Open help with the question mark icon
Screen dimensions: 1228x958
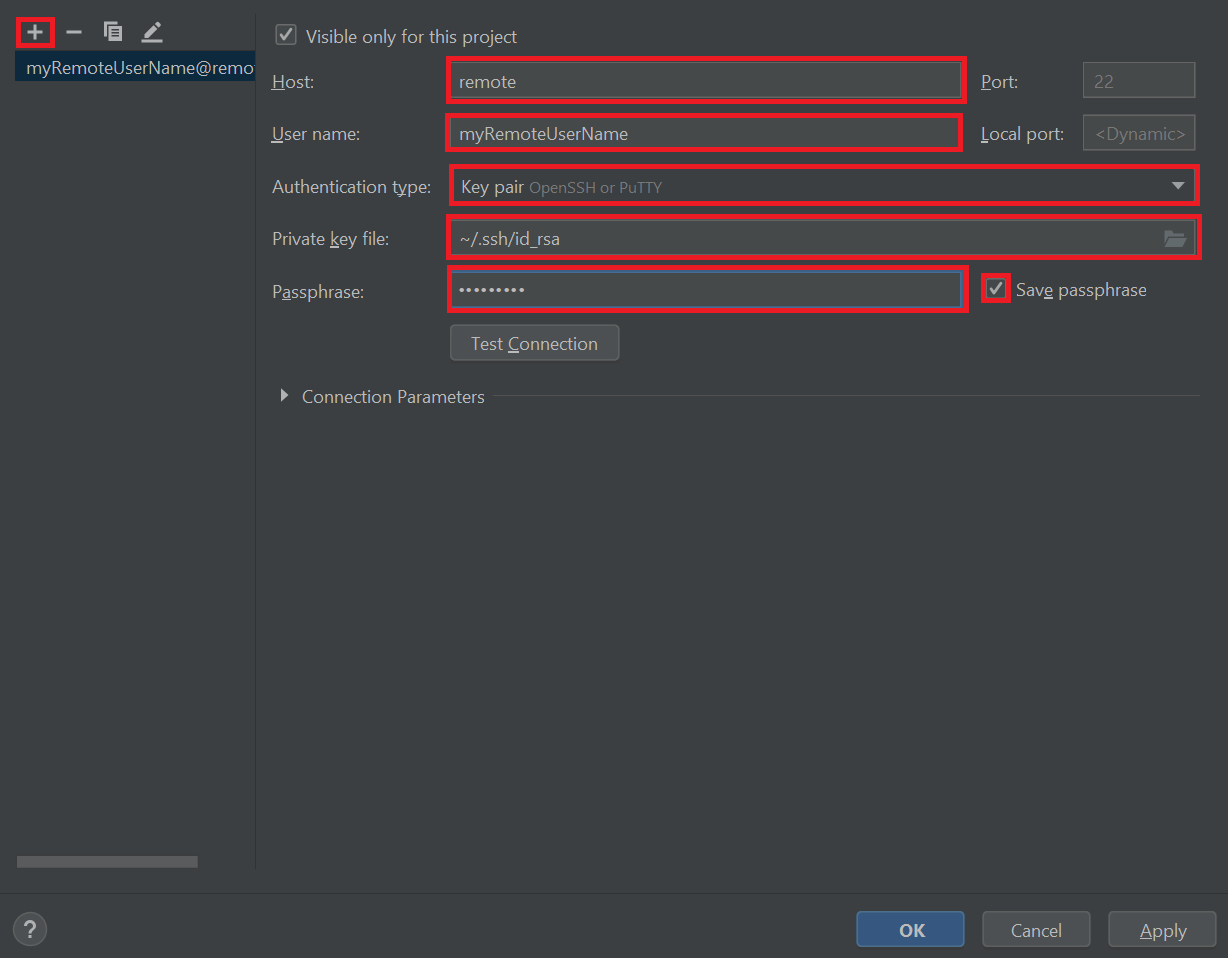pyautogui.click(x=30, y=929)
